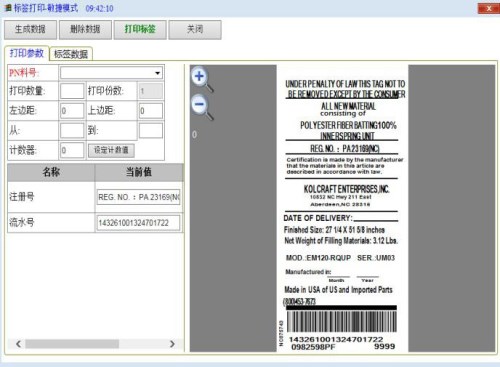Click the 生成数据 button
Screen dimensions: 500x367
pos(30,30)
